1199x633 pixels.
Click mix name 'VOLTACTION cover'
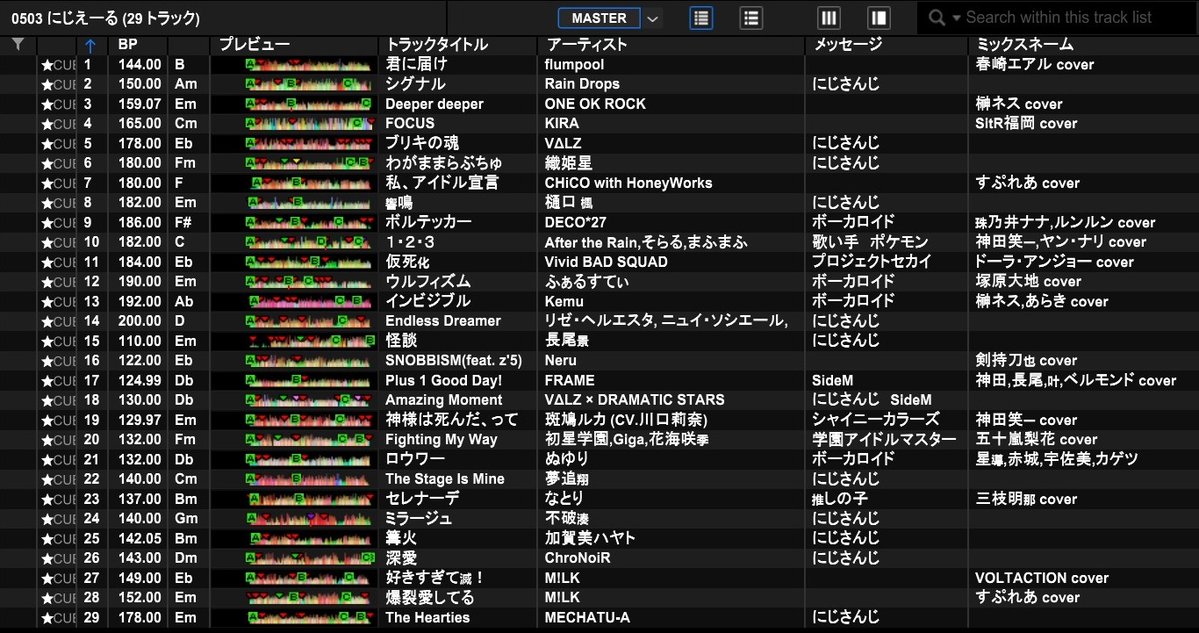(x=1041, y=578)
